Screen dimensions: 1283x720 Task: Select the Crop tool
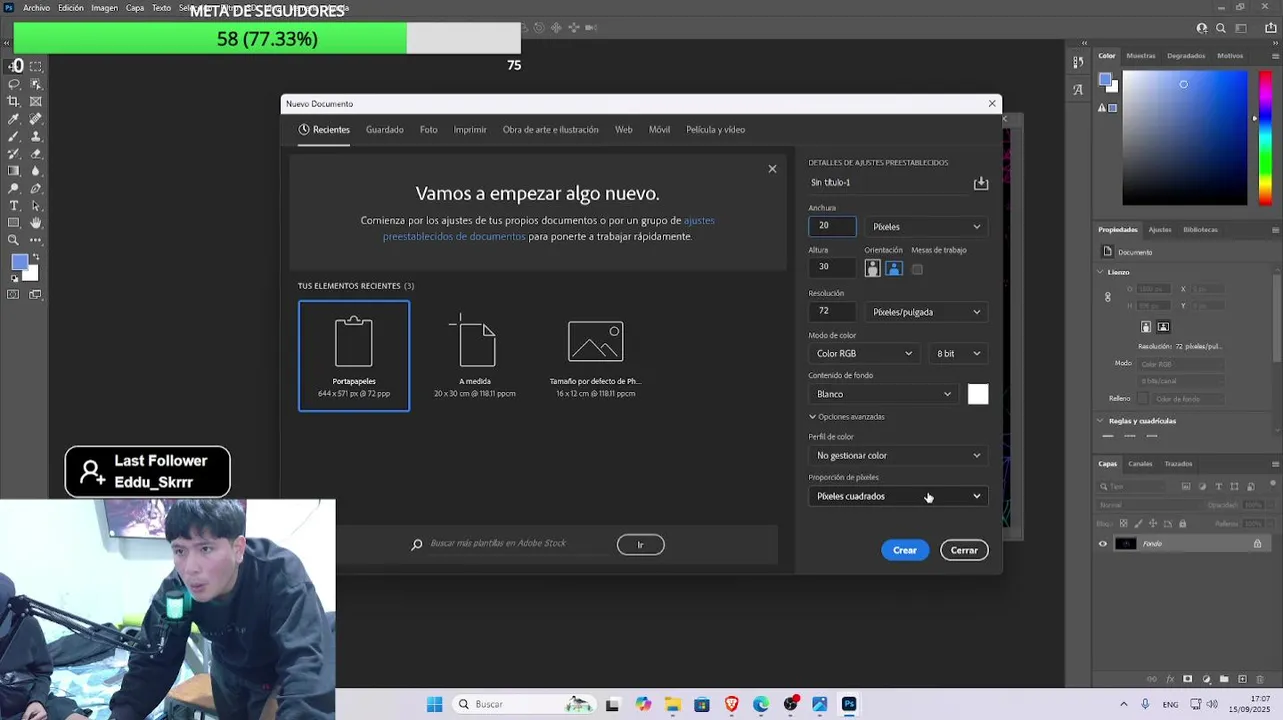14,101
